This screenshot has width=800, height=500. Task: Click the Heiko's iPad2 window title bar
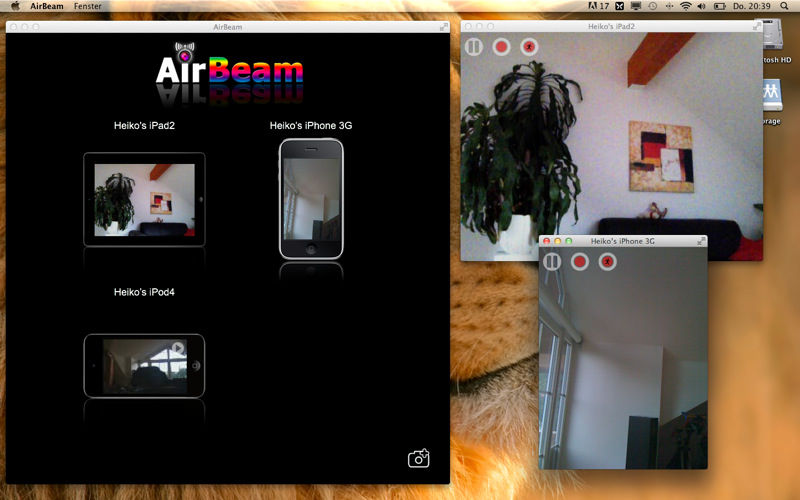coord(611,26)
